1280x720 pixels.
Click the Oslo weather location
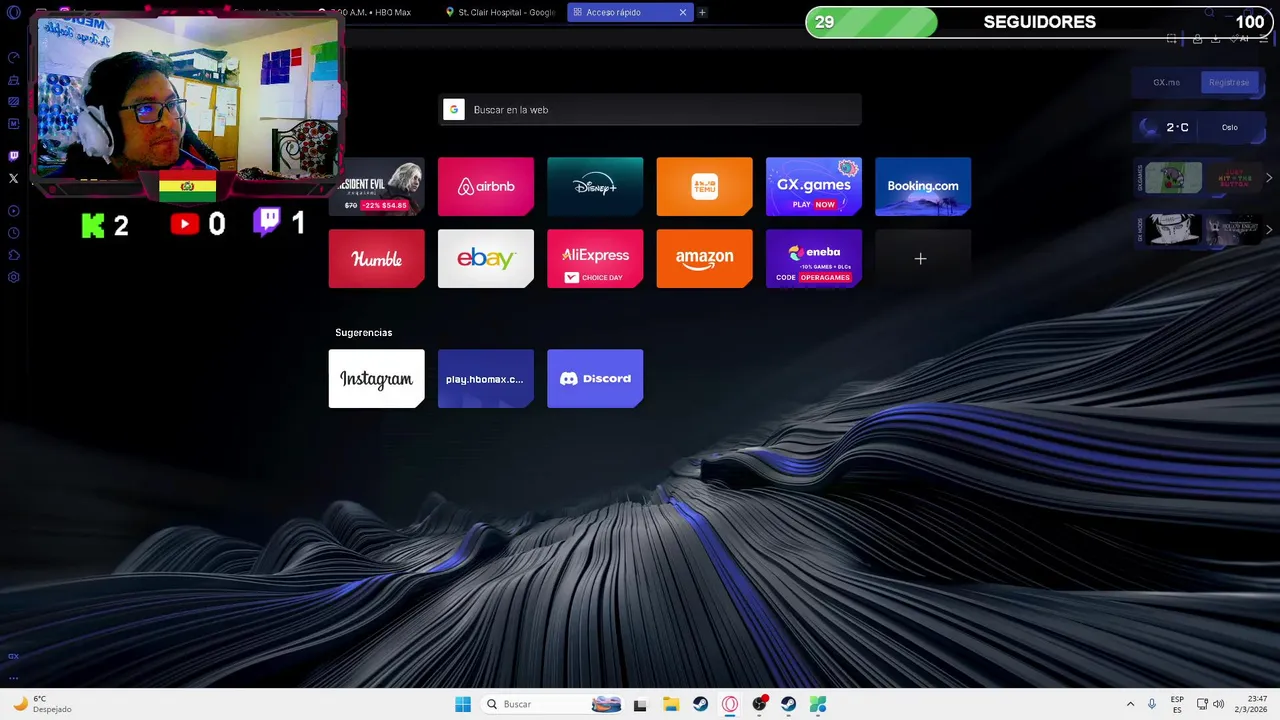tap(1230, 127)
